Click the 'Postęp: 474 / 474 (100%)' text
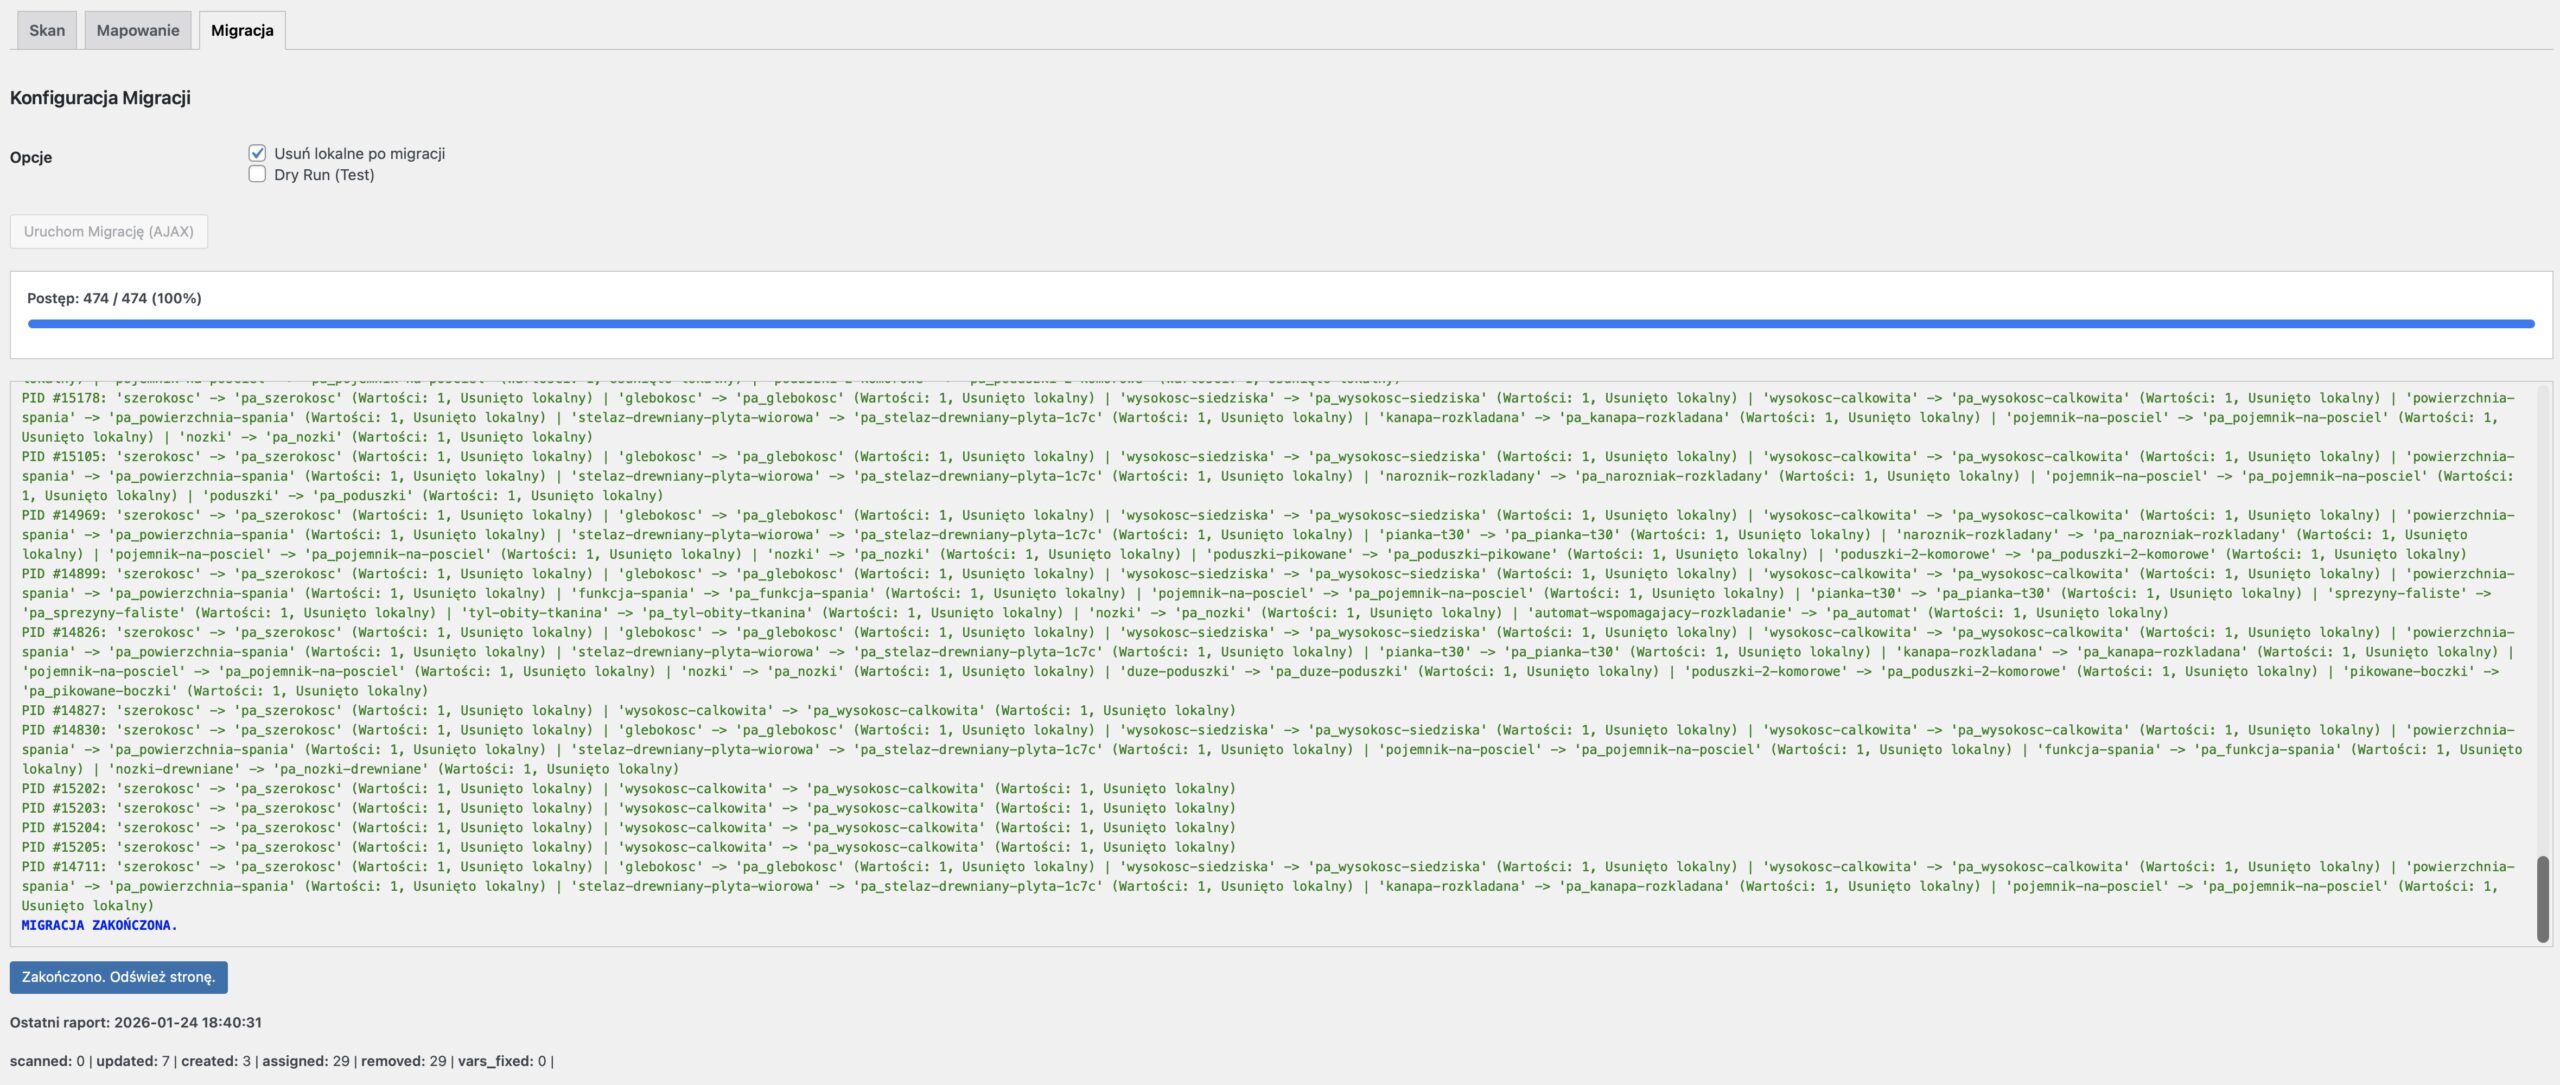The image size is (2560, 1085). click(x=114, y=298)
